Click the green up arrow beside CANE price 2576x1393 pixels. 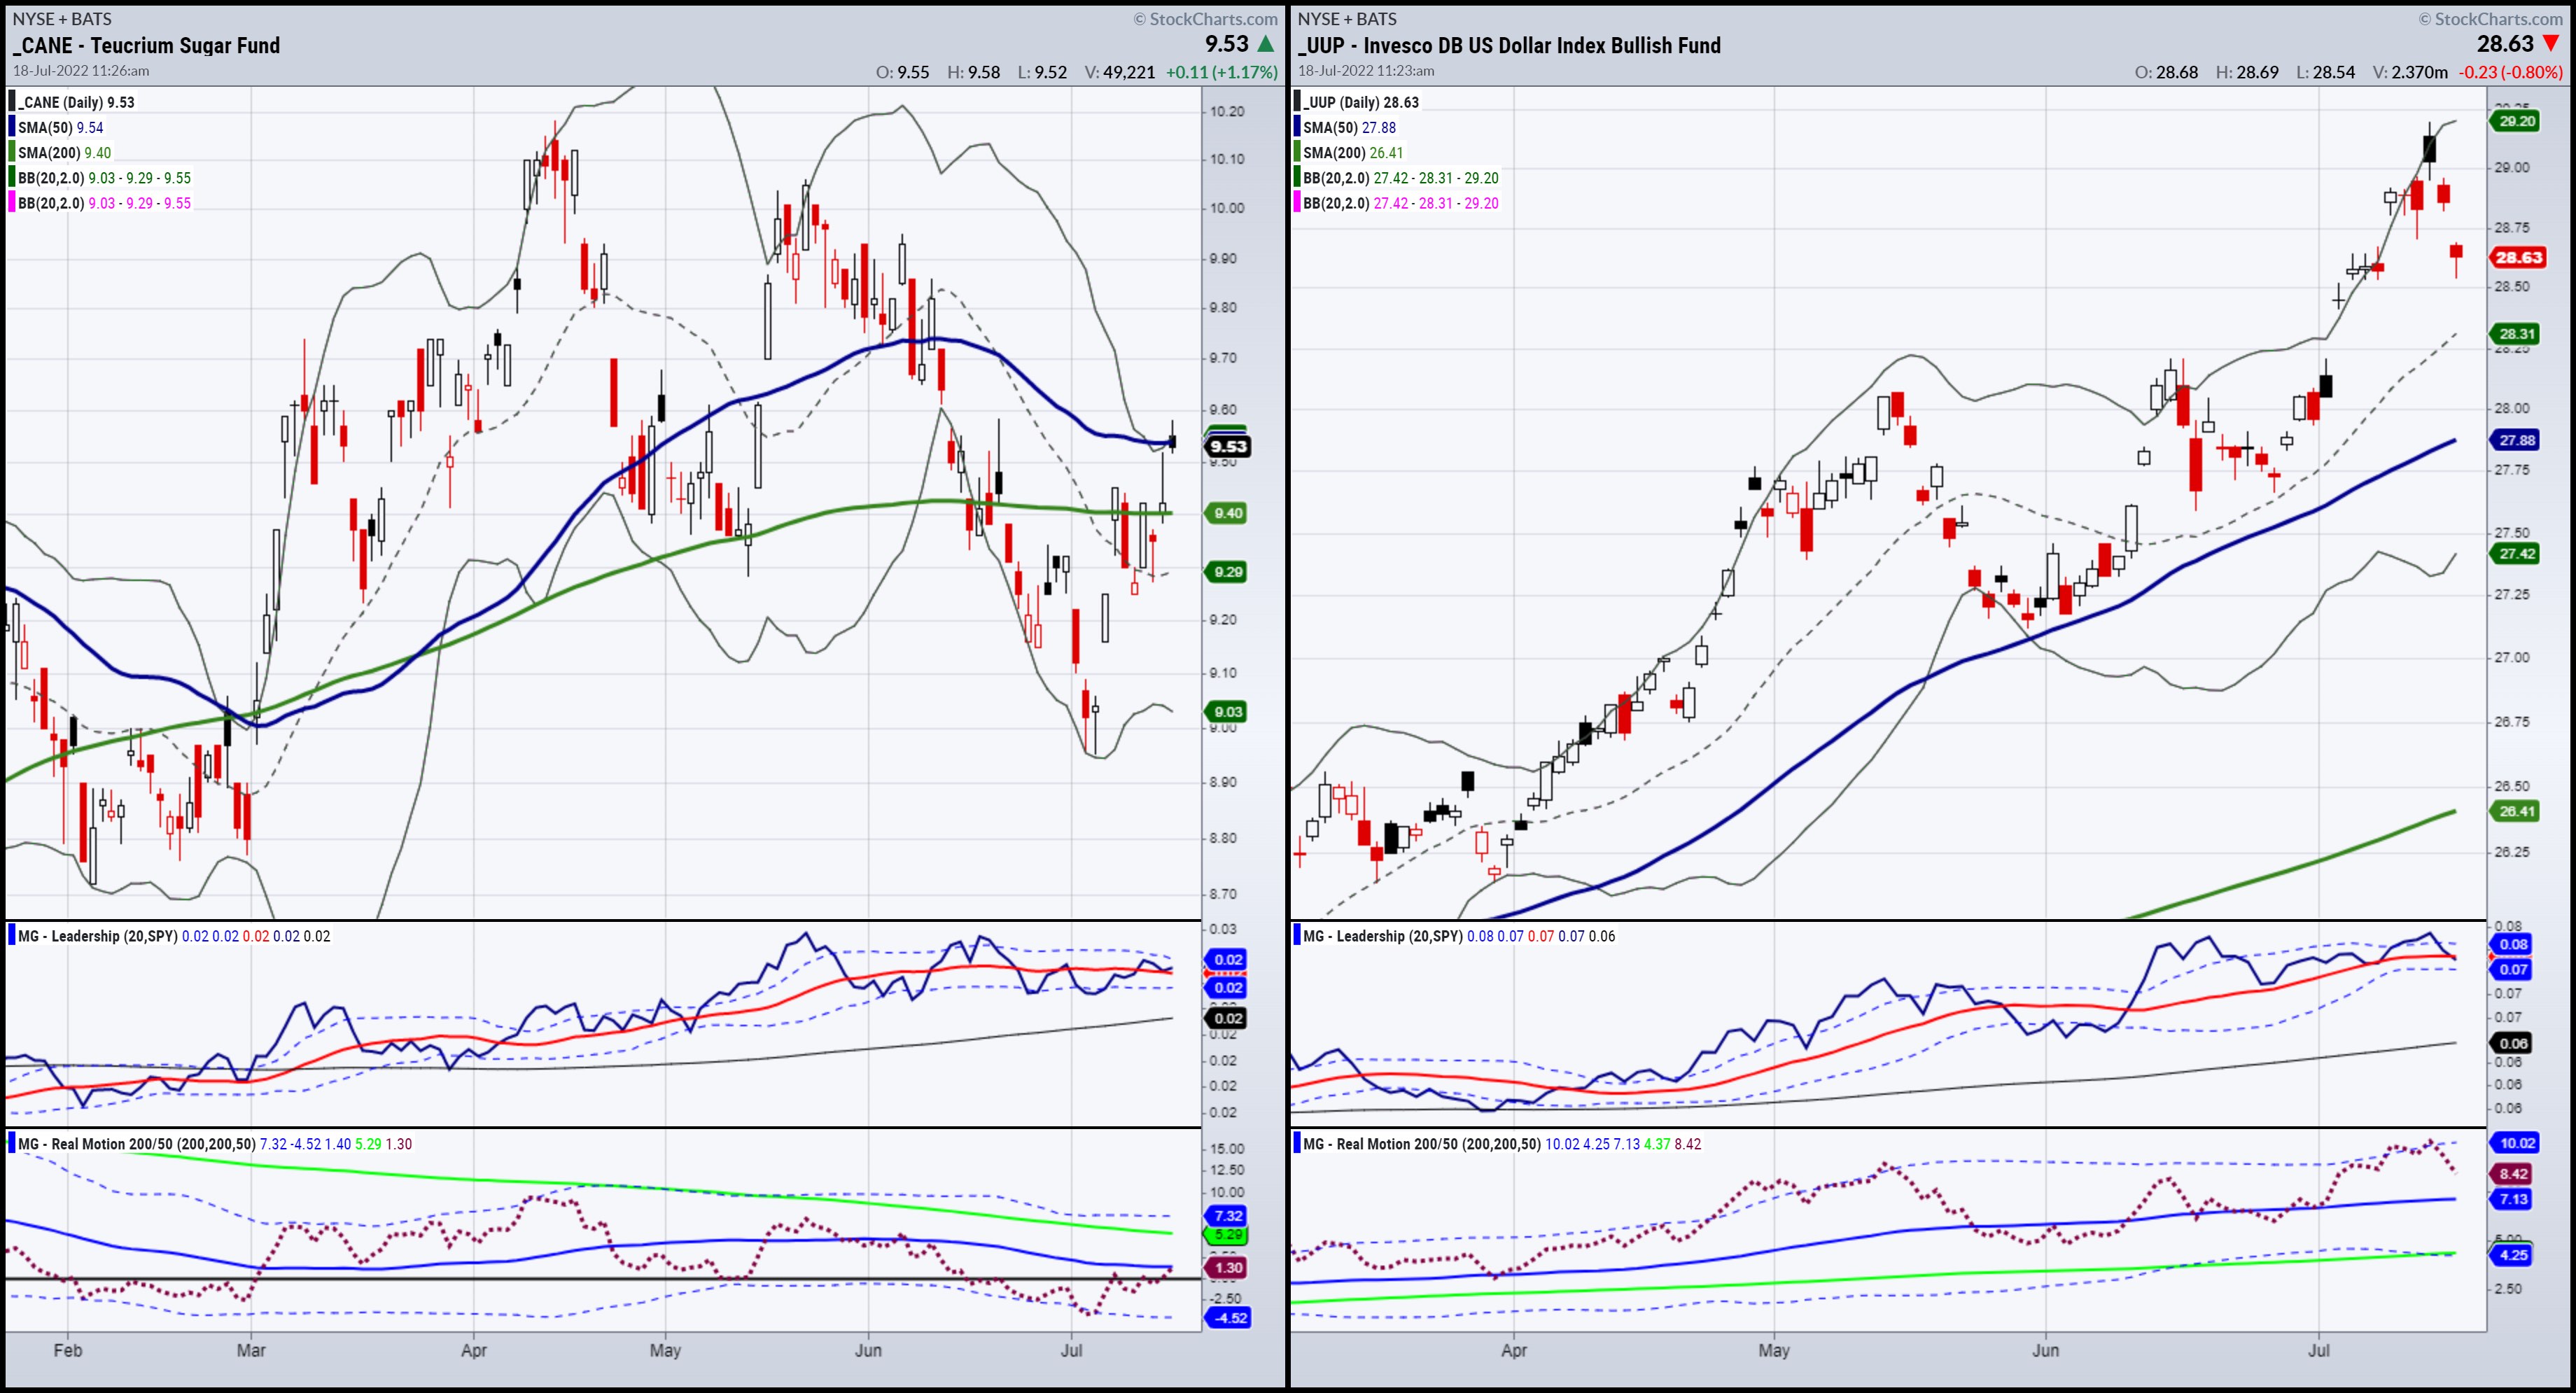tap(1266, 44)
